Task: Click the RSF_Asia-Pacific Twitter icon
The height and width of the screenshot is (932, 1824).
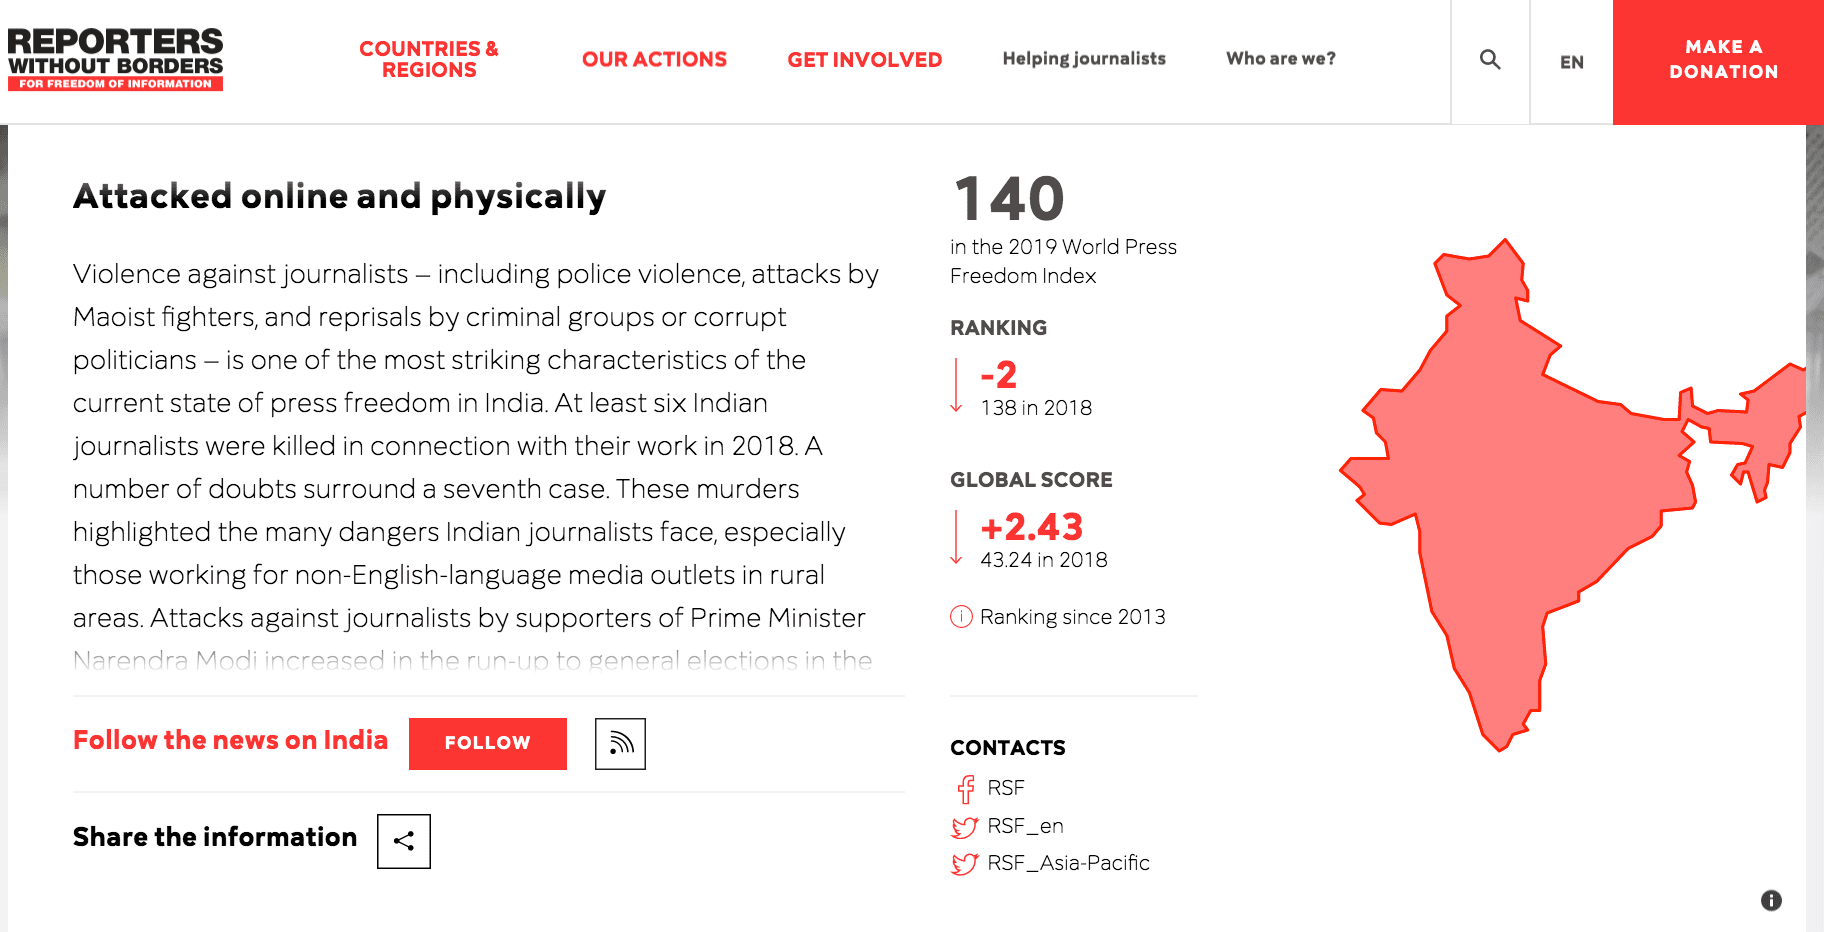Action: click(x=965, y=864)
